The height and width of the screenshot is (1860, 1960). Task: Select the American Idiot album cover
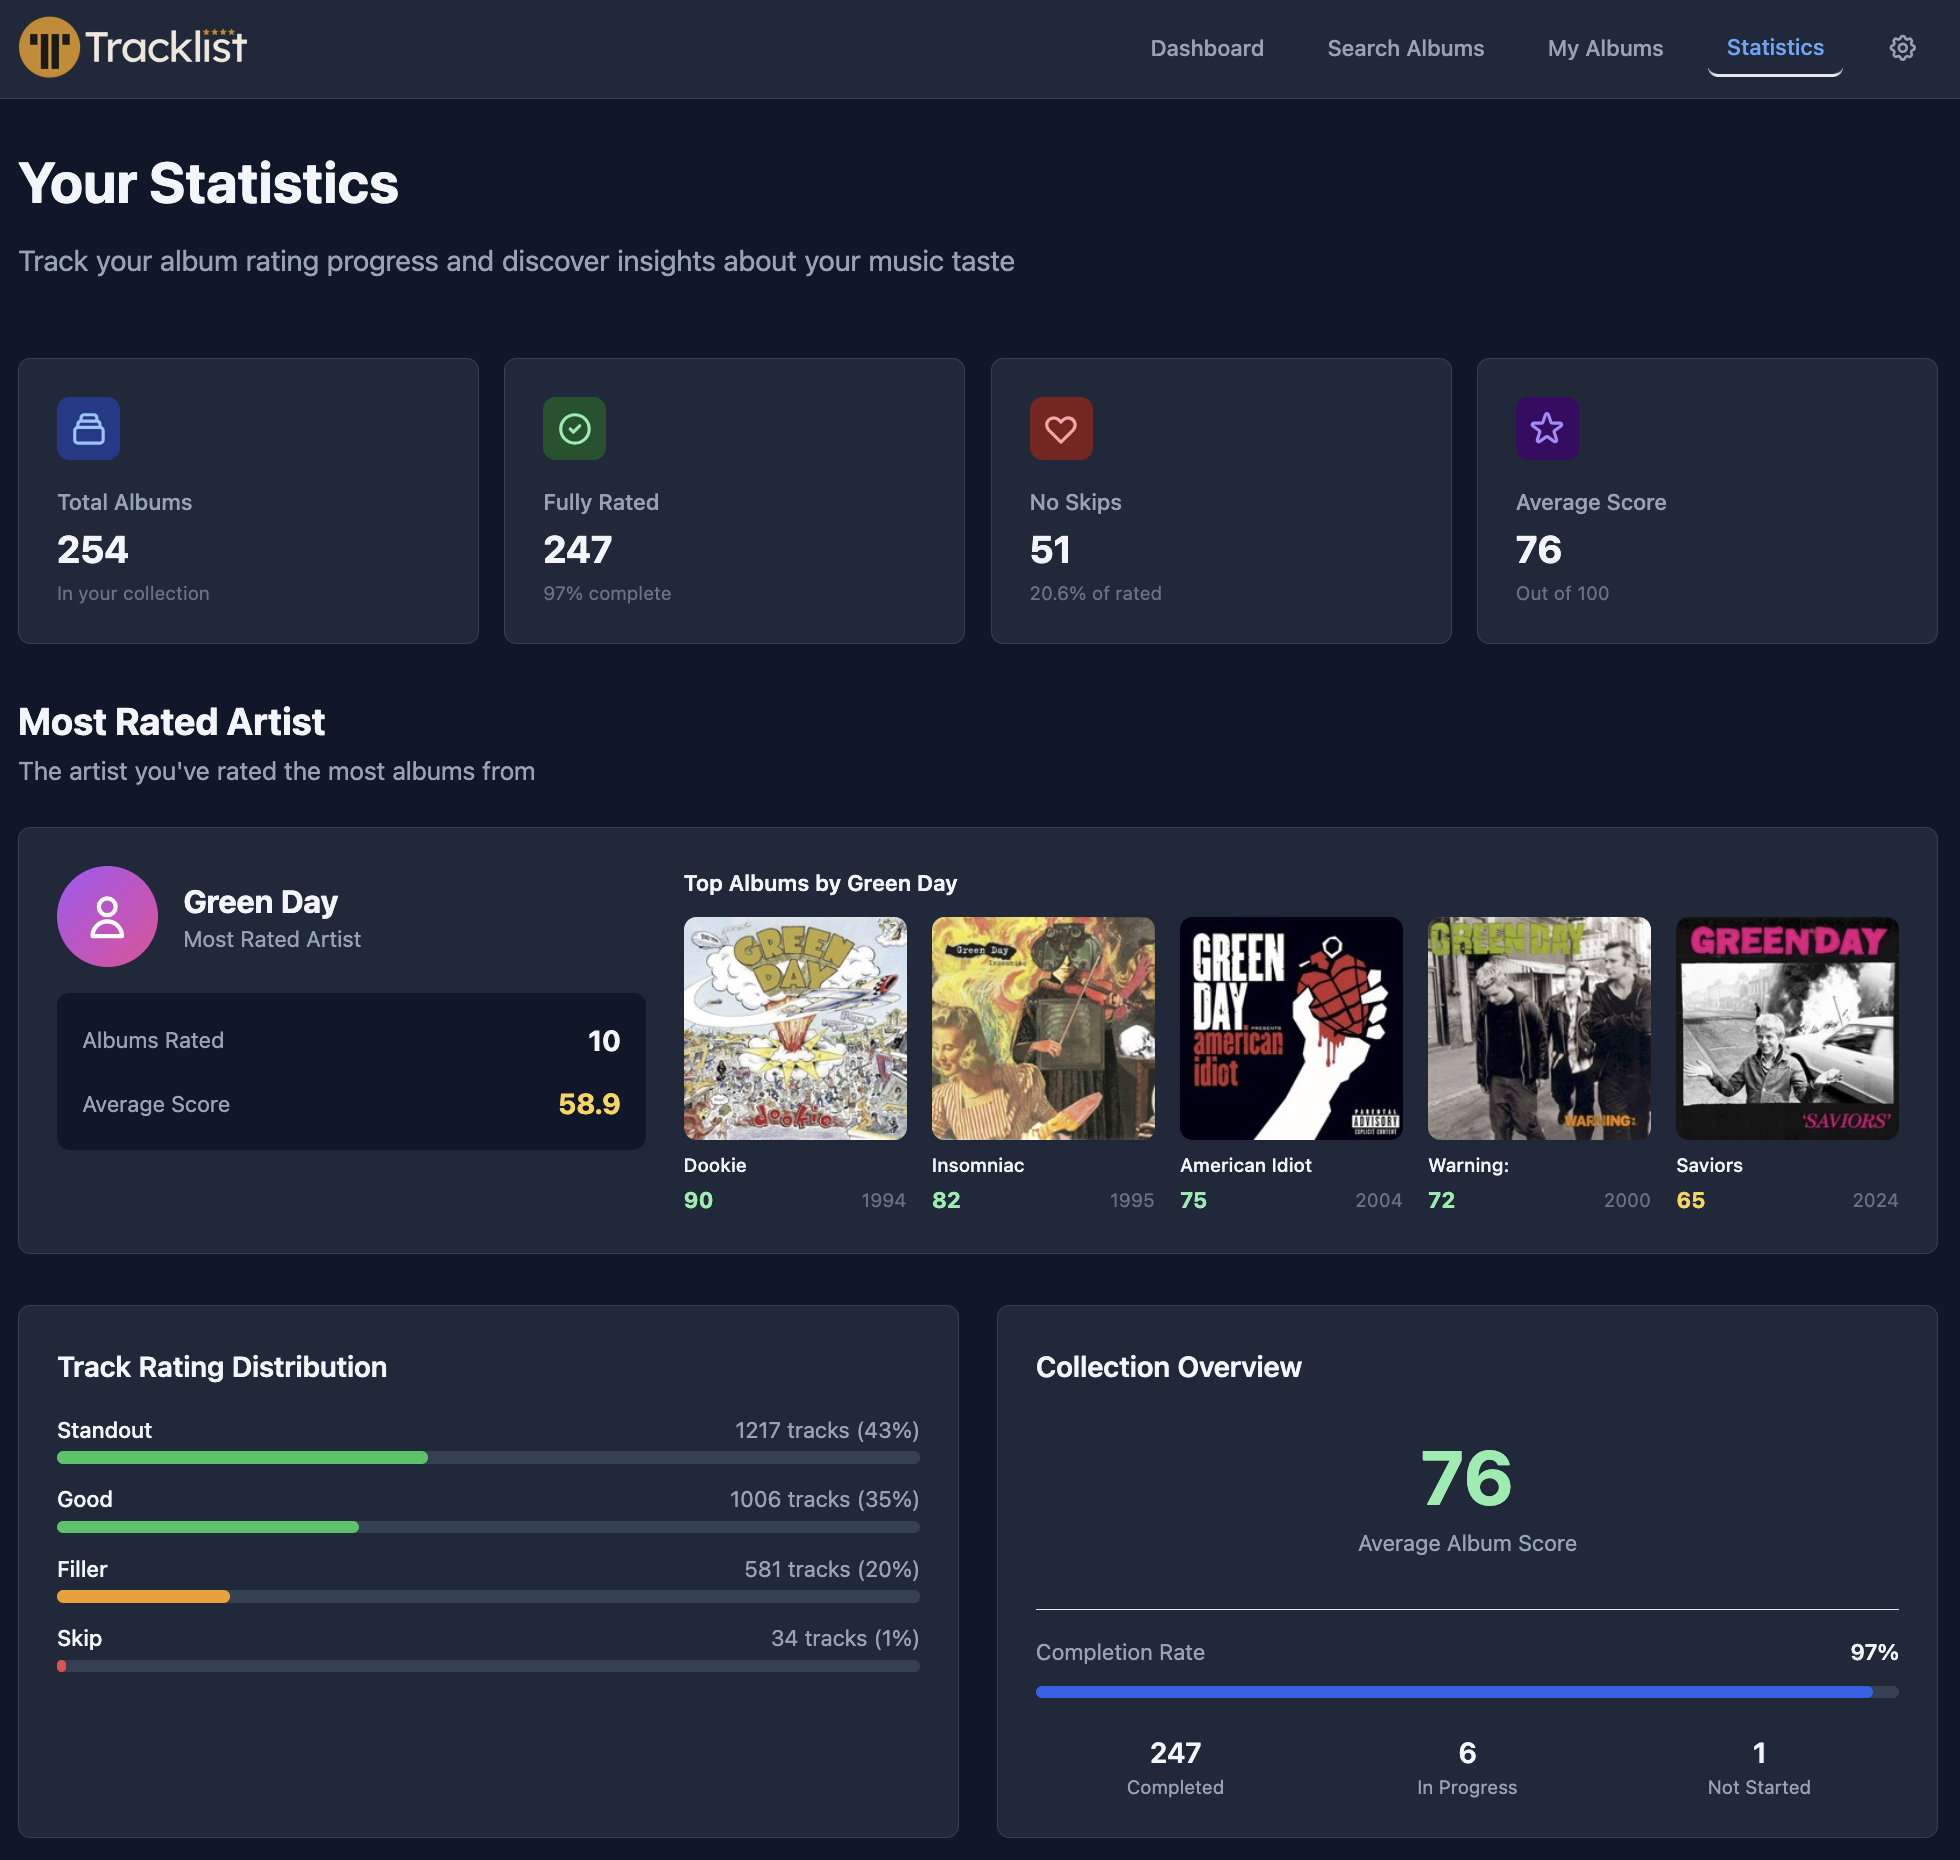1291,1028
